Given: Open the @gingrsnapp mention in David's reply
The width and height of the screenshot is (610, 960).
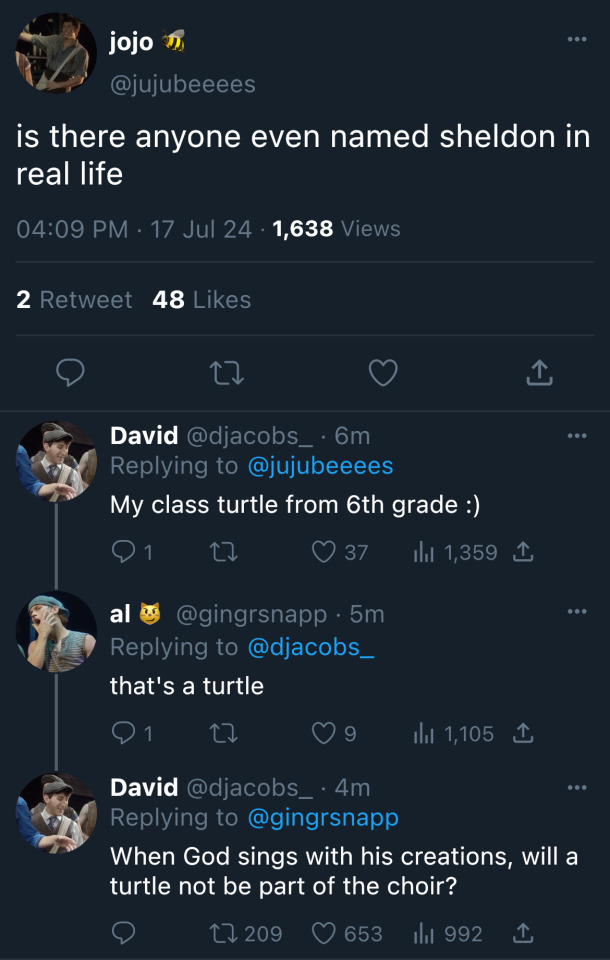Looking at the screenshot, I should point(323,818).
